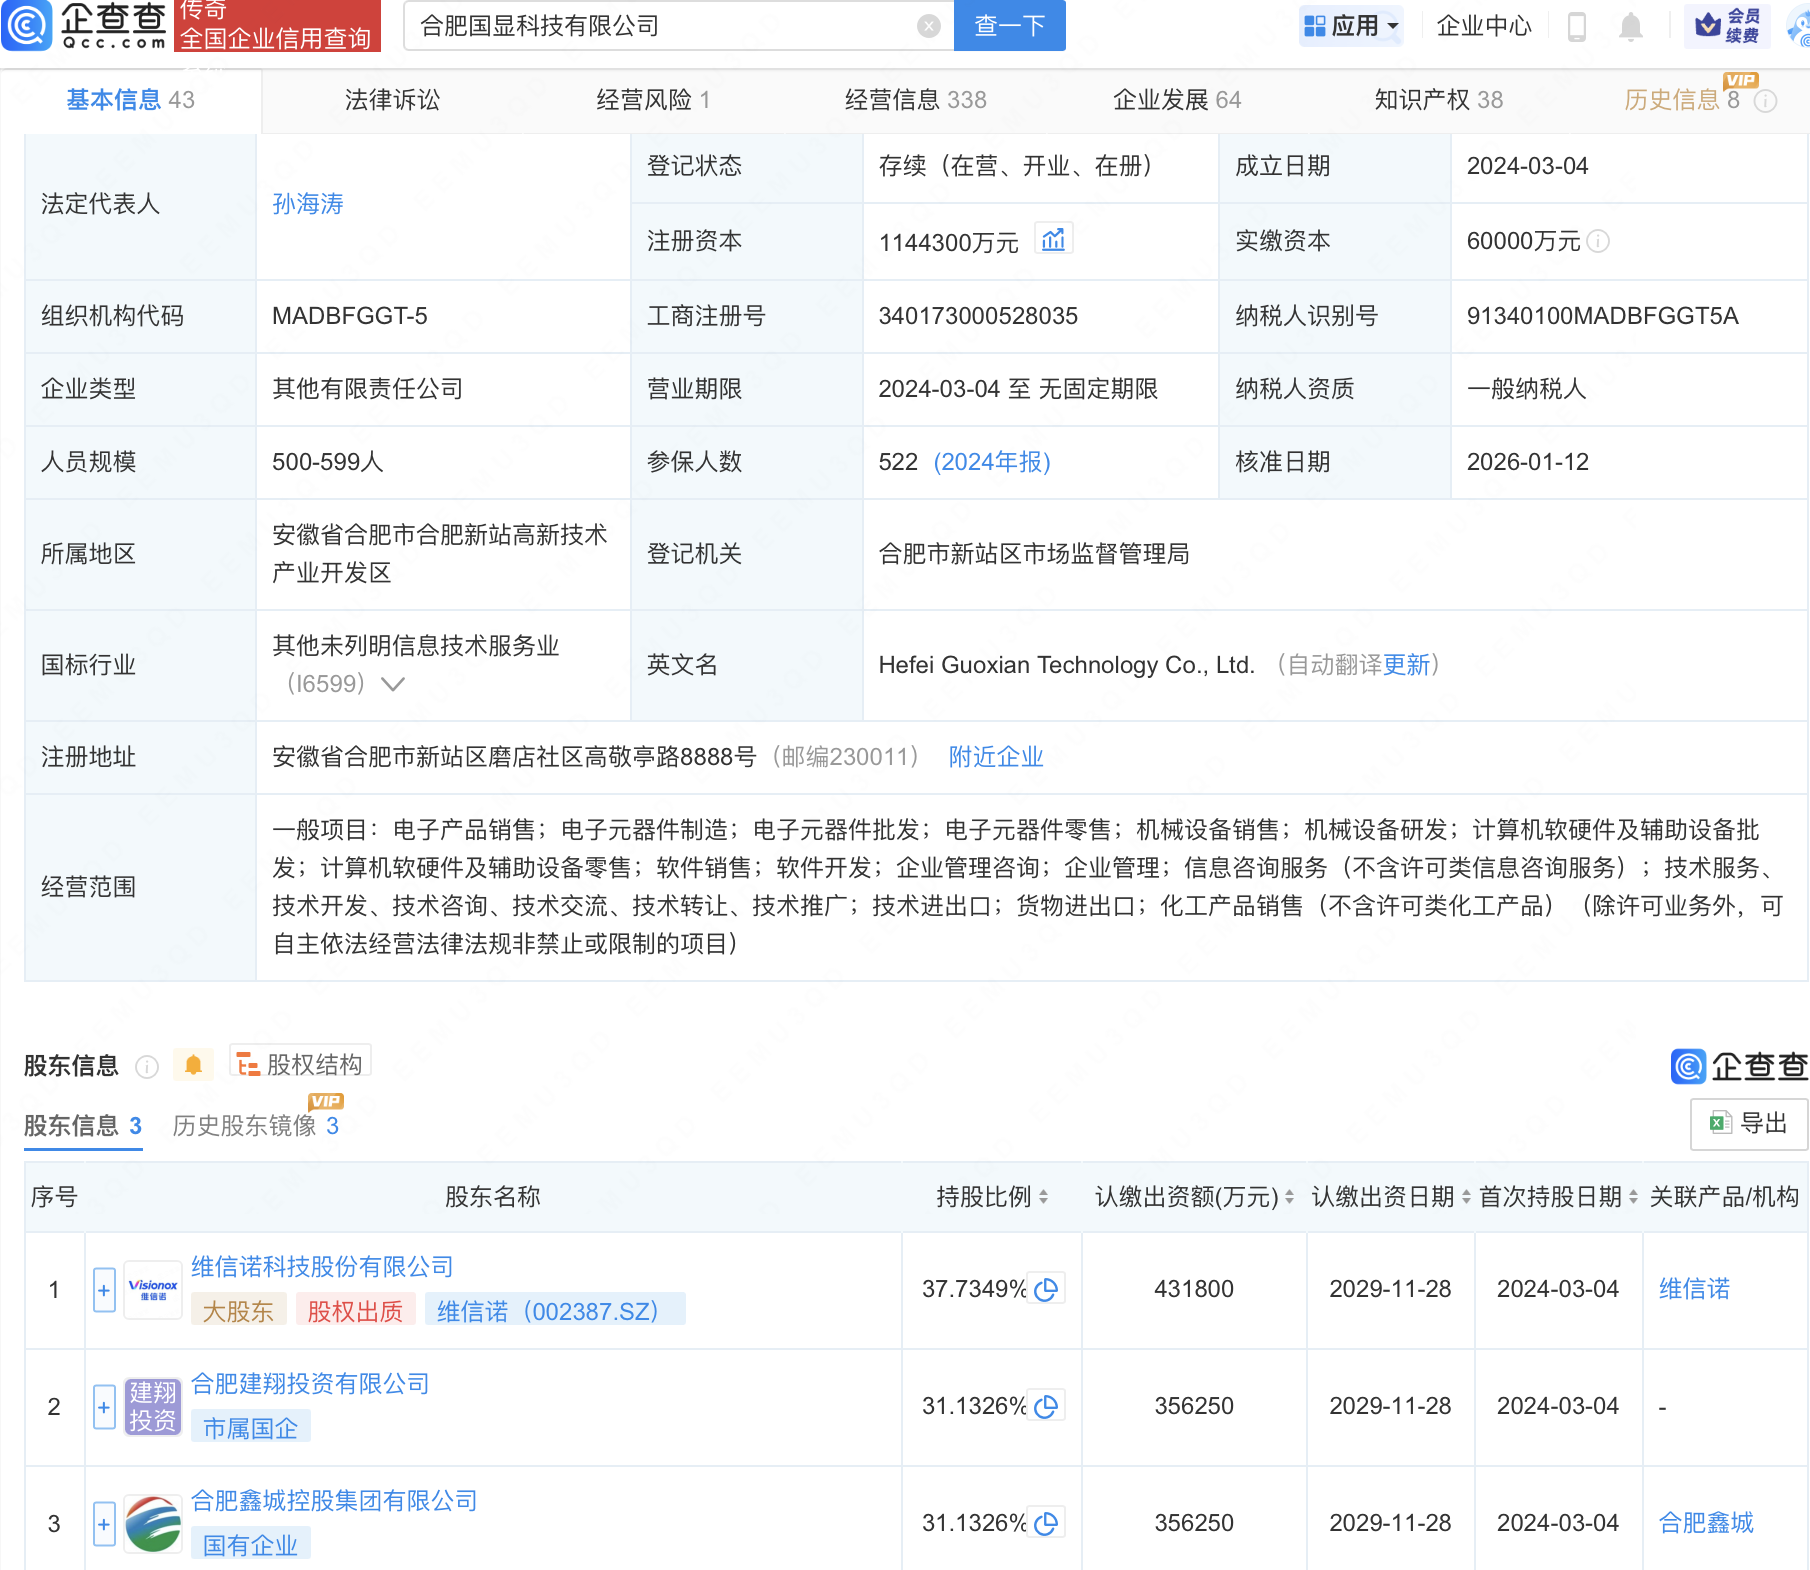Screen dimensions: 1810x1570
Task: Expand the 合肥建翔投资有限公司 shareholder row
Action: pyautogui.click(x=104, y=1407)
